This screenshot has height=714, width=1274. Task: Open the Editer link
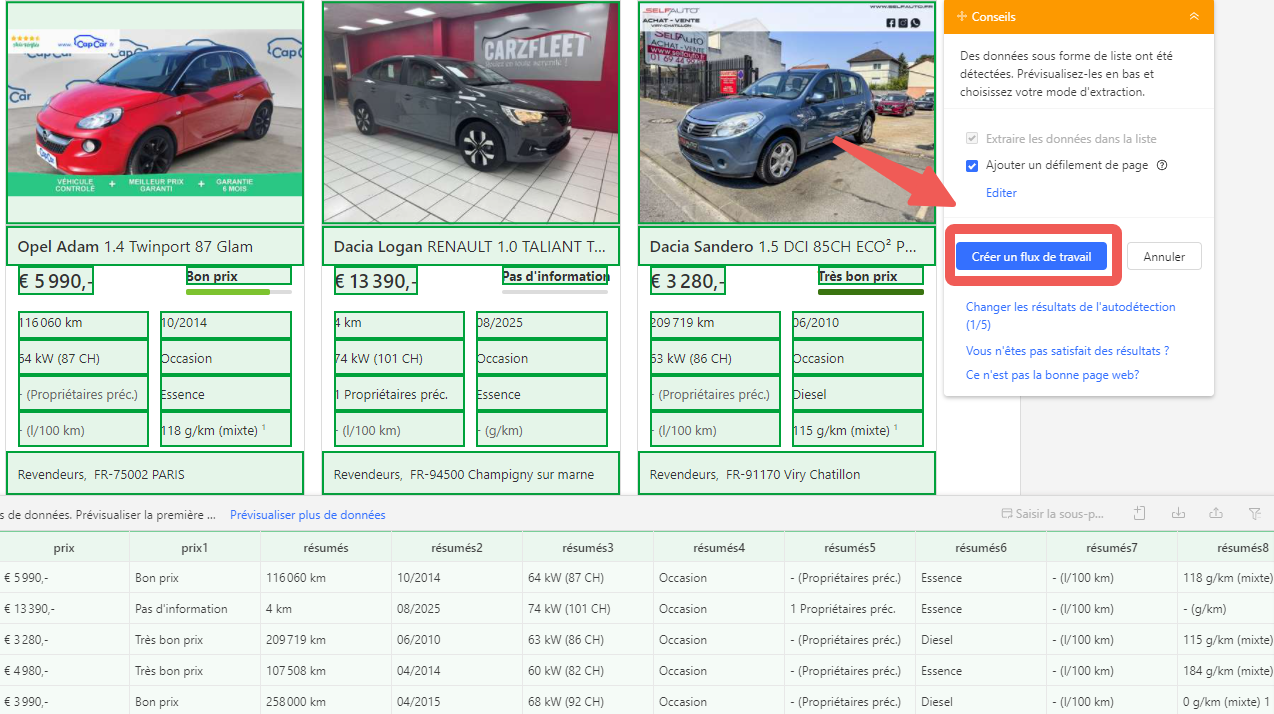coord(1001,193)
